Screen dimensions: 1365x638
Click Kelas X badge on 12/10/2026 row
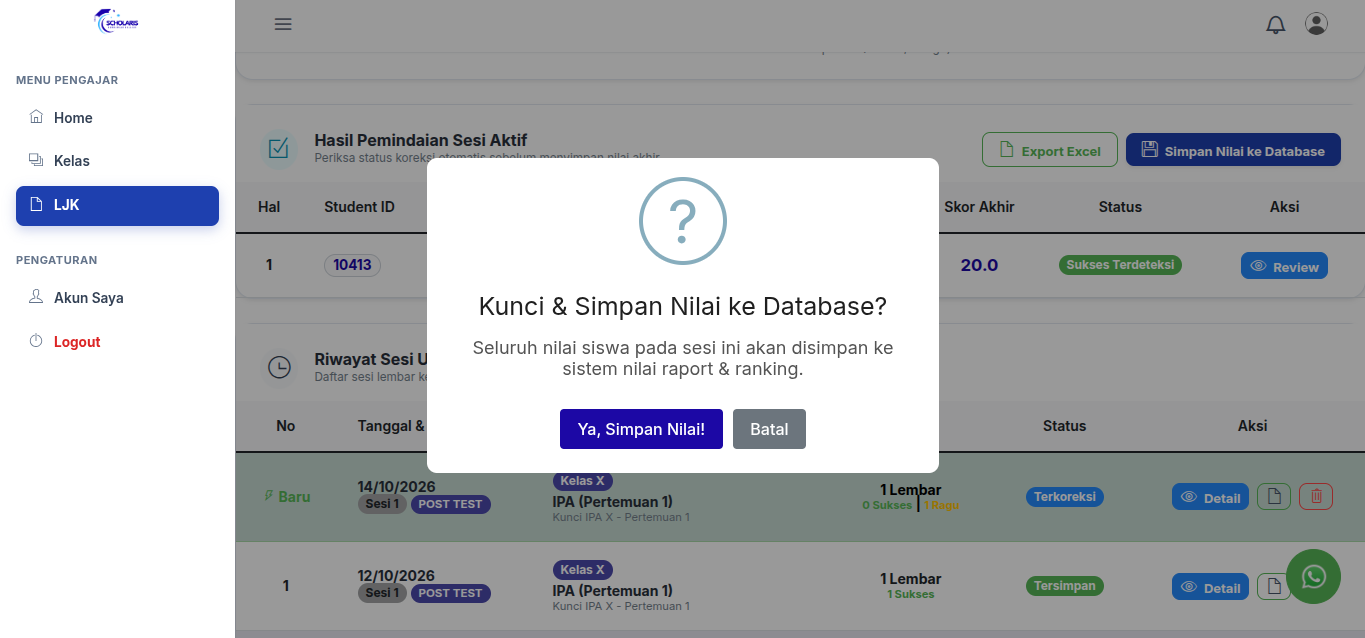coord(583,570)
